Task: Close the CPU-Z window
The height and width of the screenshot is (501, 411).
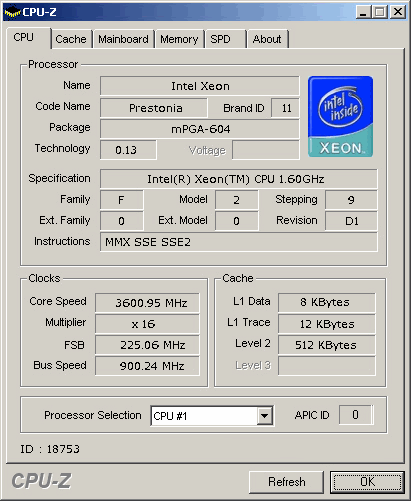Action: coord(398,12)
